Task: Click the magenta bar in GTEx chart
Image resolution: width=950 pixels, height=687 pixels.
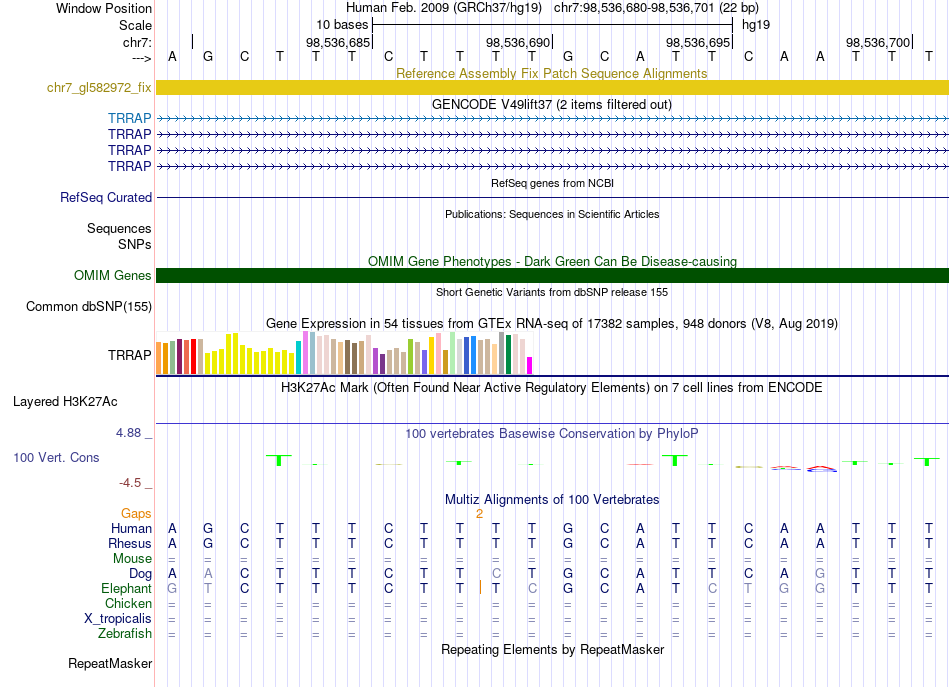Action: 530,365
